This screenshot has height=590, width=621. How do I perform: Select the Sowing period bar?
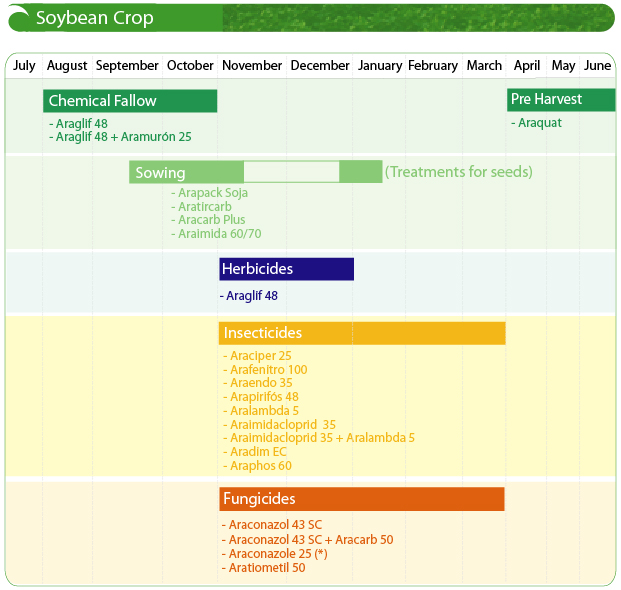pyautogui.click(x=255, y=172)
